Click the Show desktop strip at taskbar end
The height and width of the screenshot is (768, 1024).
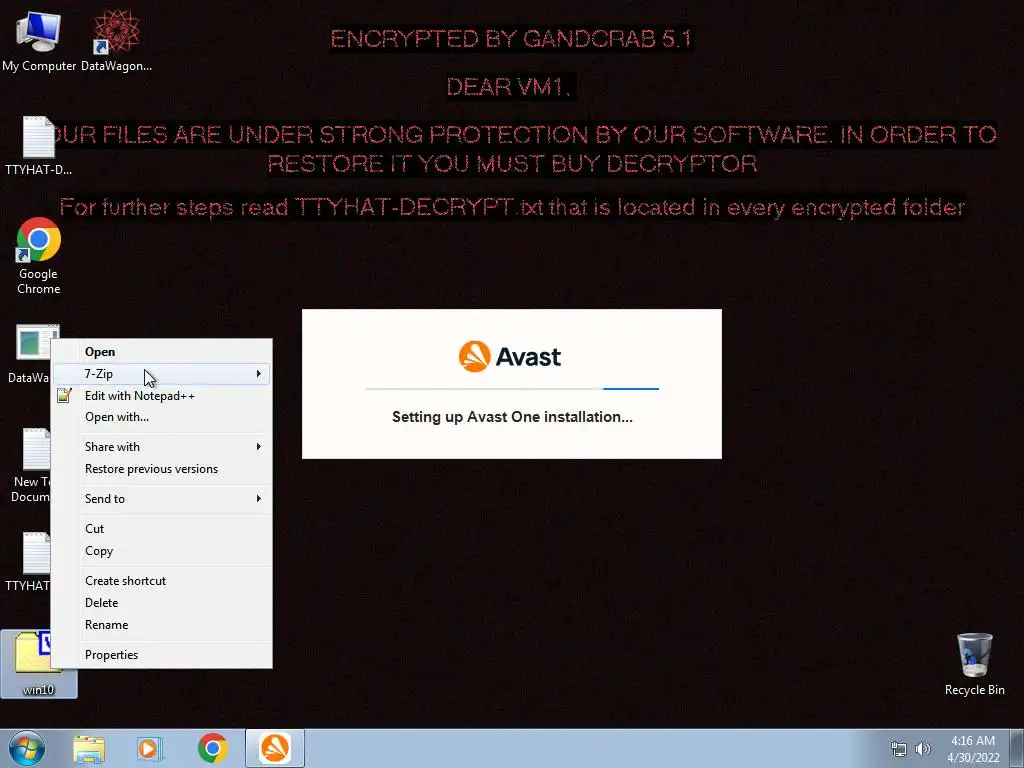pos(1018,748)
